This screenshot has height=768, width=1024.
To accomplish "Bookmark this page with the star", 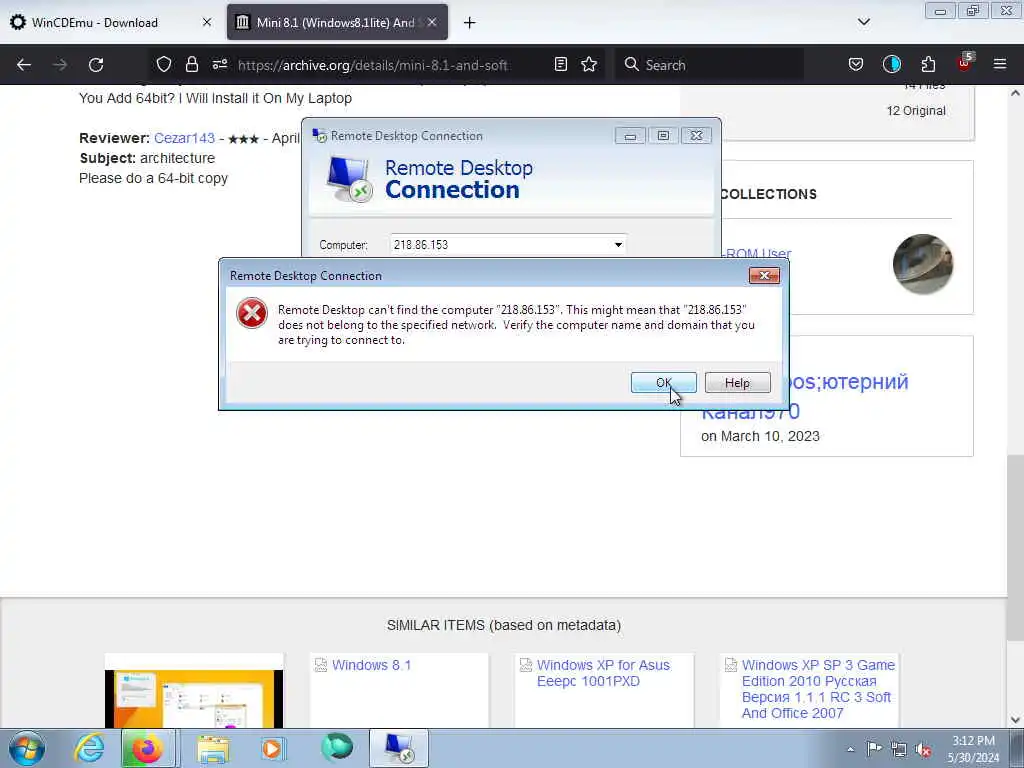I will pyautogui.click(x=589, y=64).
